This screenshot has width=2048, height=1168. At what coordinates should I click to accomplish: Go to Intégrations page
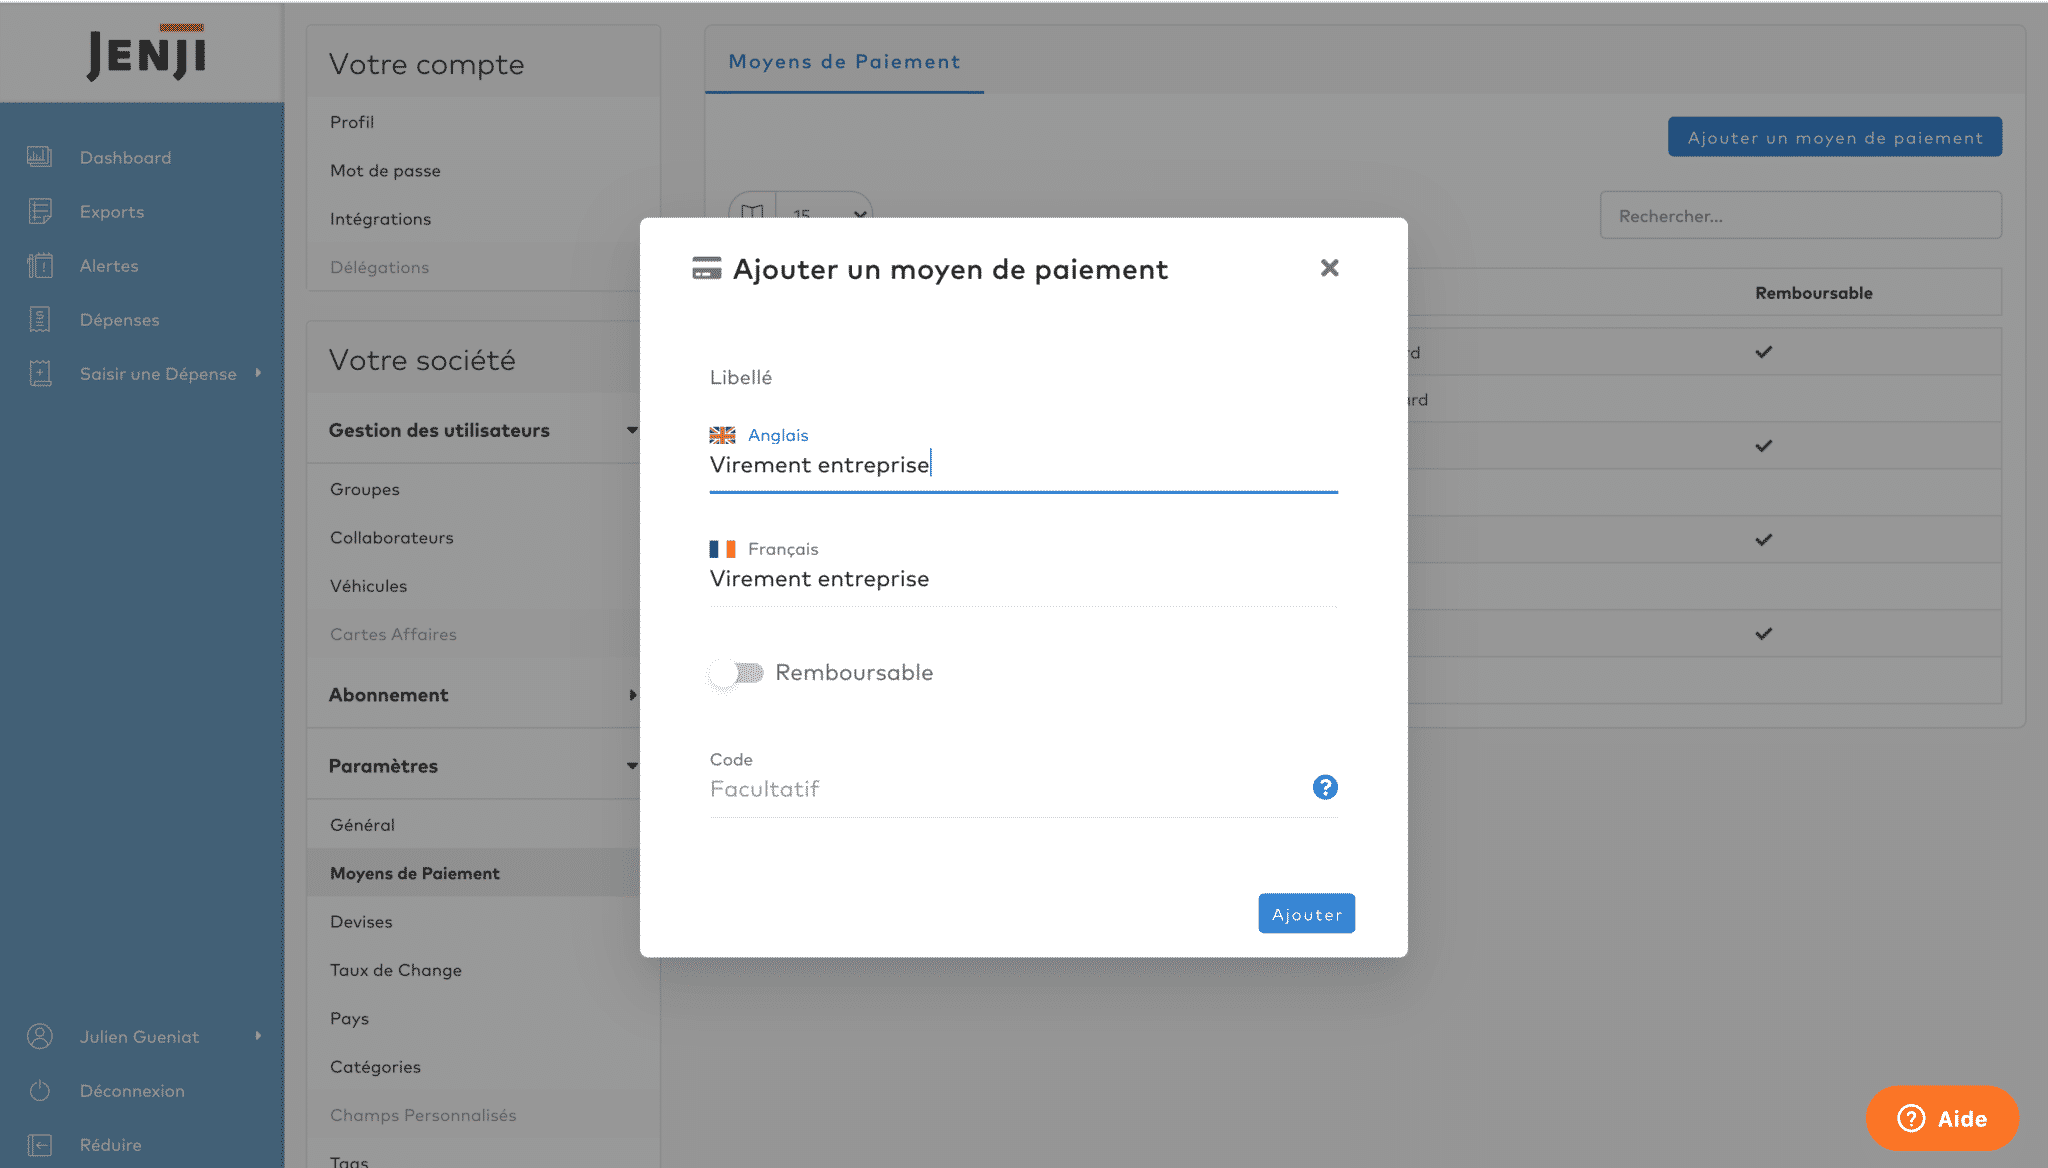point(380,218)
